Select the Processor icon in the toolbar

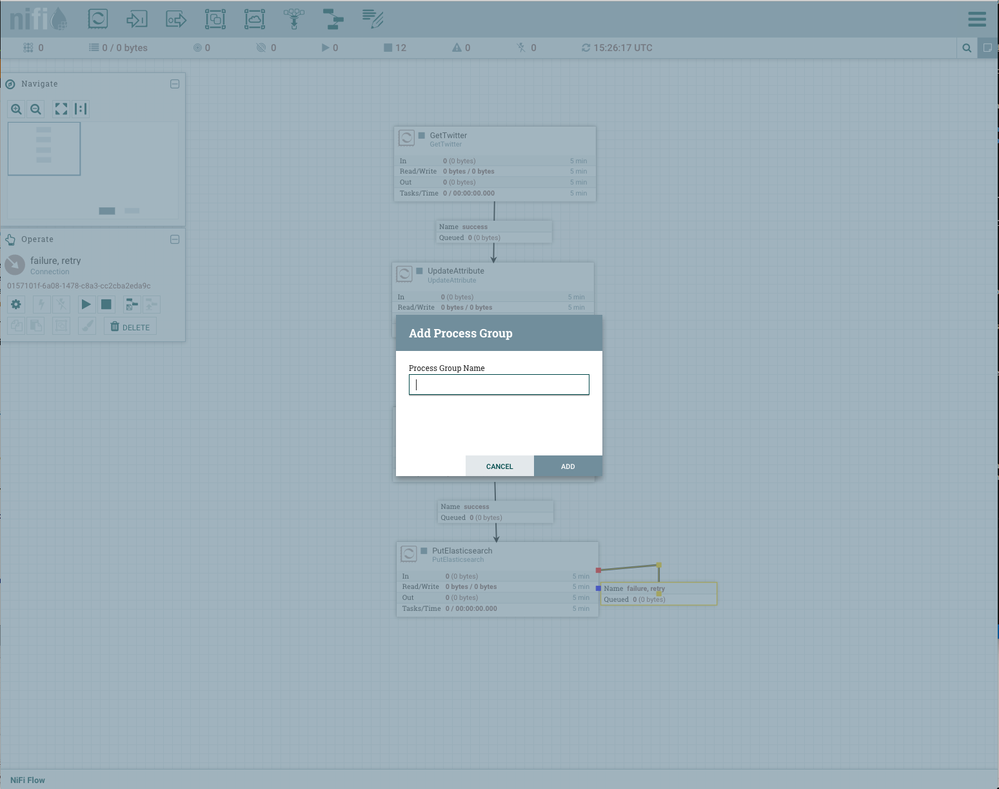[97, 18]
